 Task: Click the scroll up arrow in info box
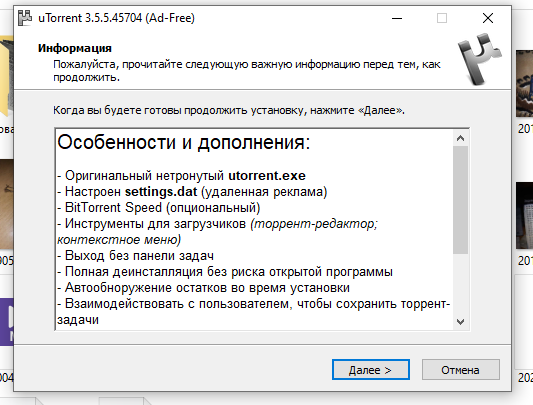[461, 138]
